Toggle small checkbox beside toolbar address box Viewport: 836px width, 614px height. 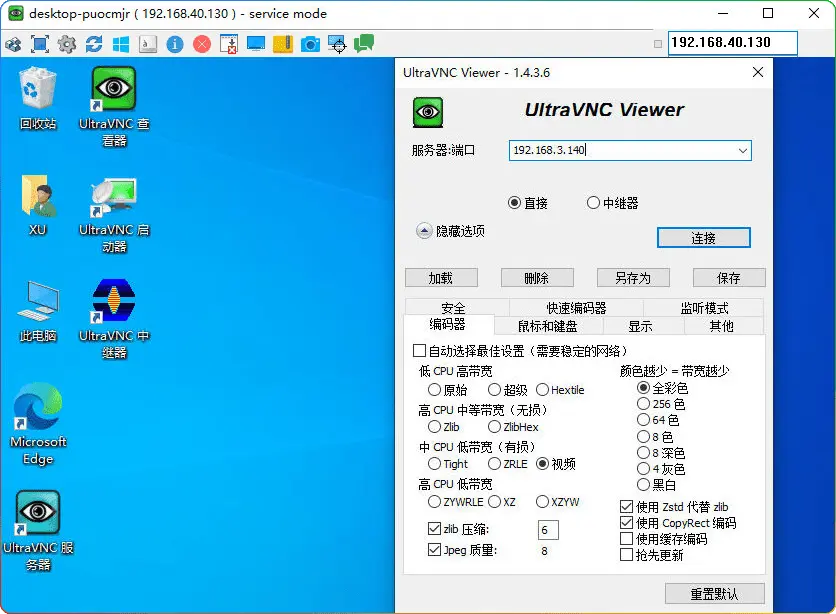[x=658, y=44]
